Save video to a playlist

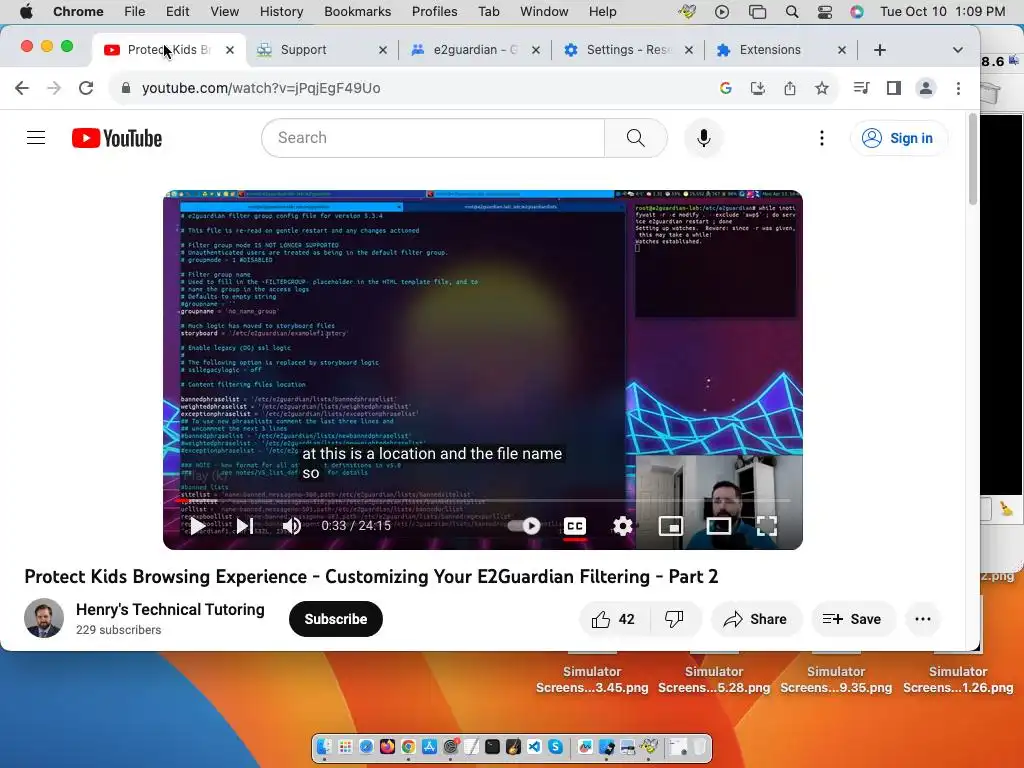point(852,619)
